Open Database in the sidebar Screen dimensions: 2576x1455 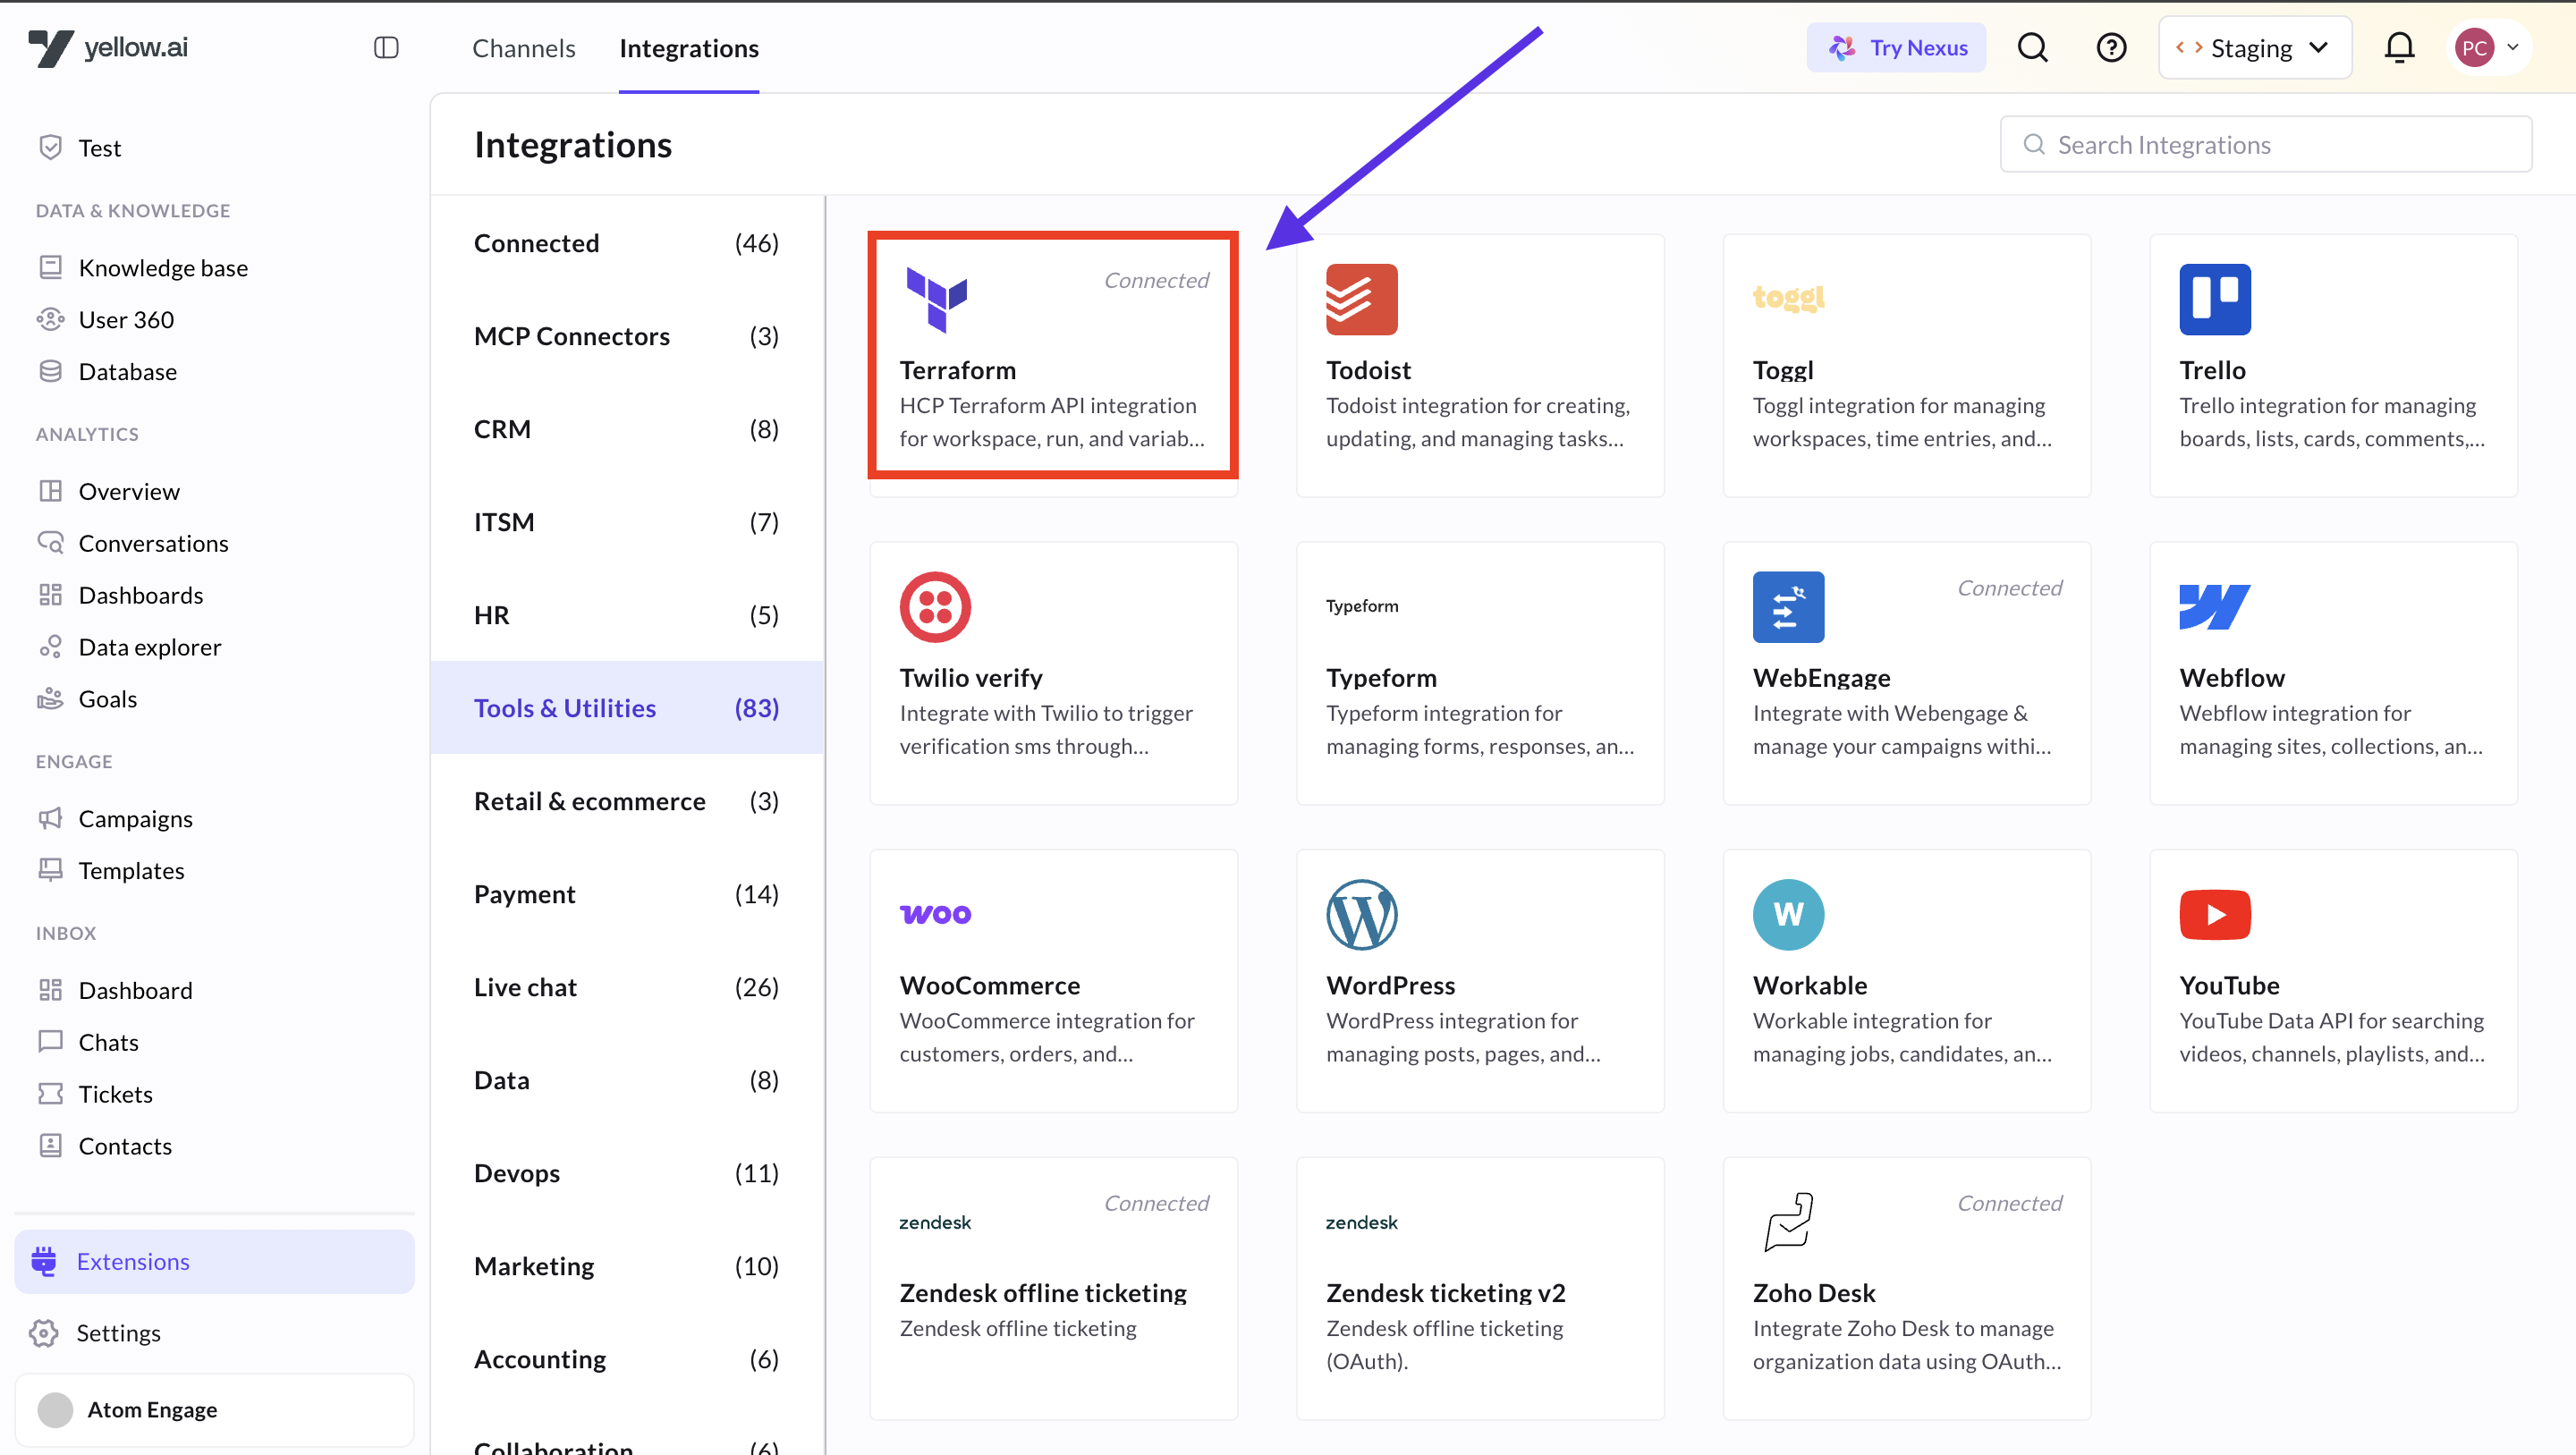tap(215, 371)
